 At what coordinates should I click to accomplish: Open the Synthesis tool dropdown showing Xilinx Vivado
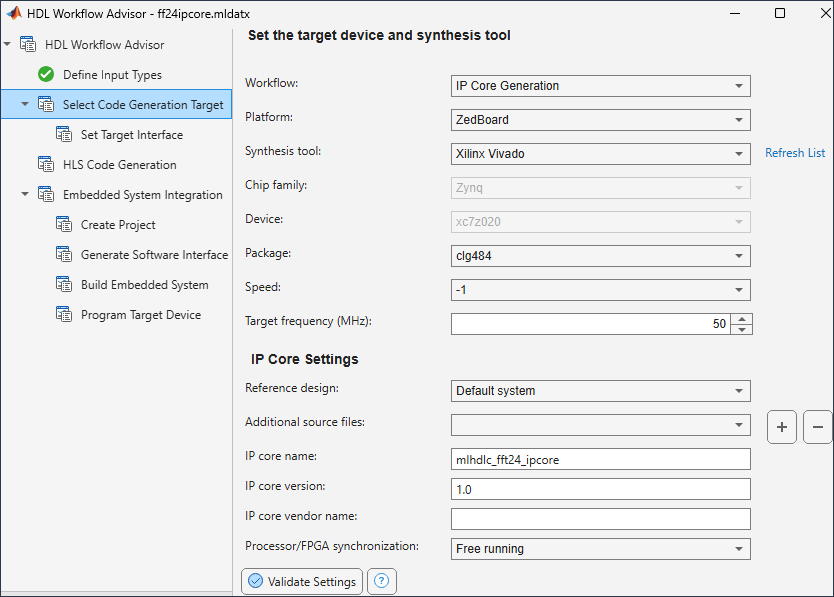click(x=601, y=154)
